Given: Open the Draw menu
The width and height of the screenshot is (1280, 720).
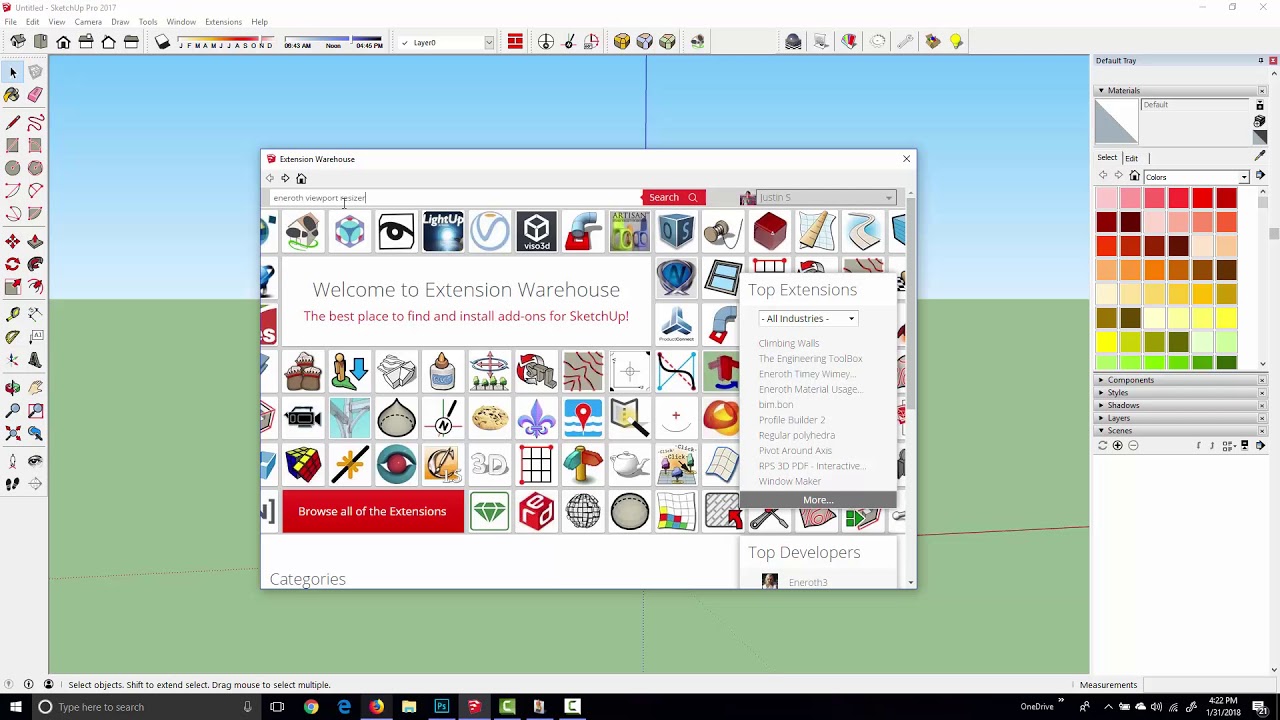Looking at the screenshot, I should [120, 22].
